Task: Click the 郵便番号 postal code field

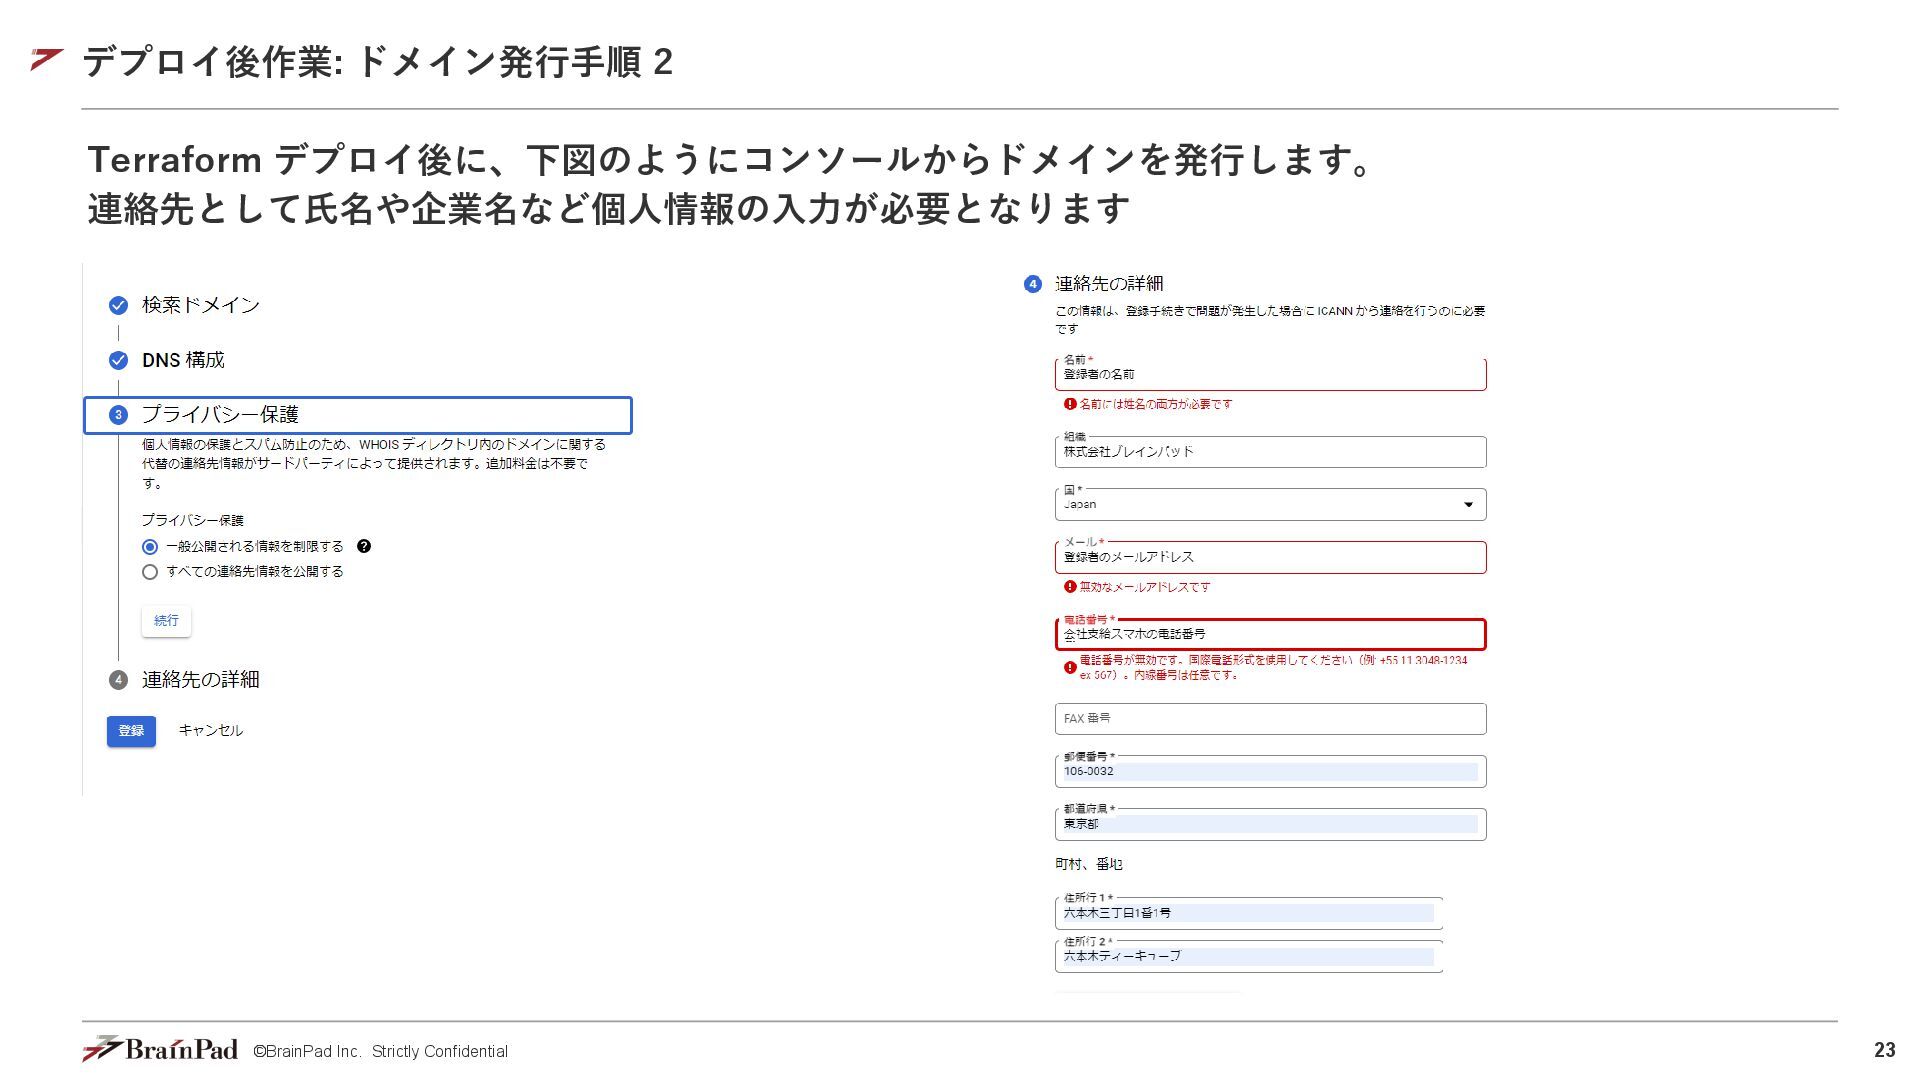Action: [1270, 772]
